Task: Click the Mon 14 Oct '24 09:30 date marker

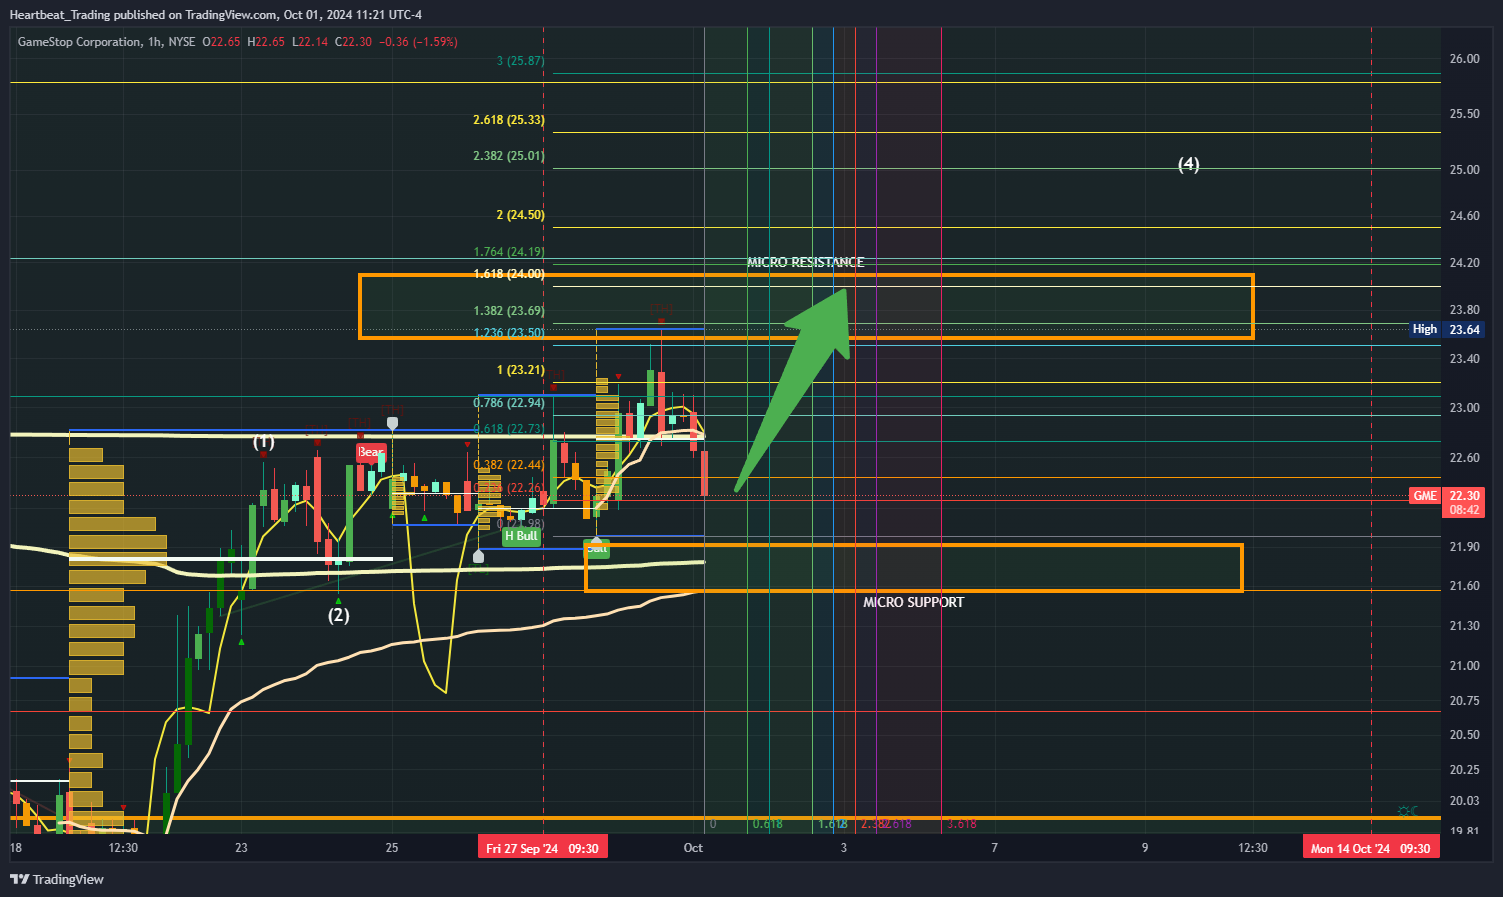Action: pos(1370,848)
